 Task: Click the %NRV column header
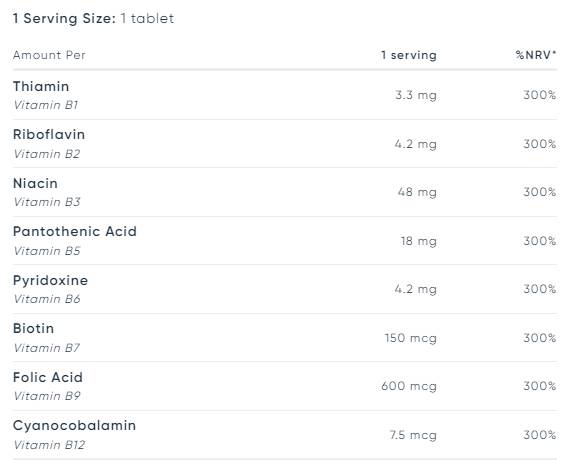(536, 55)
